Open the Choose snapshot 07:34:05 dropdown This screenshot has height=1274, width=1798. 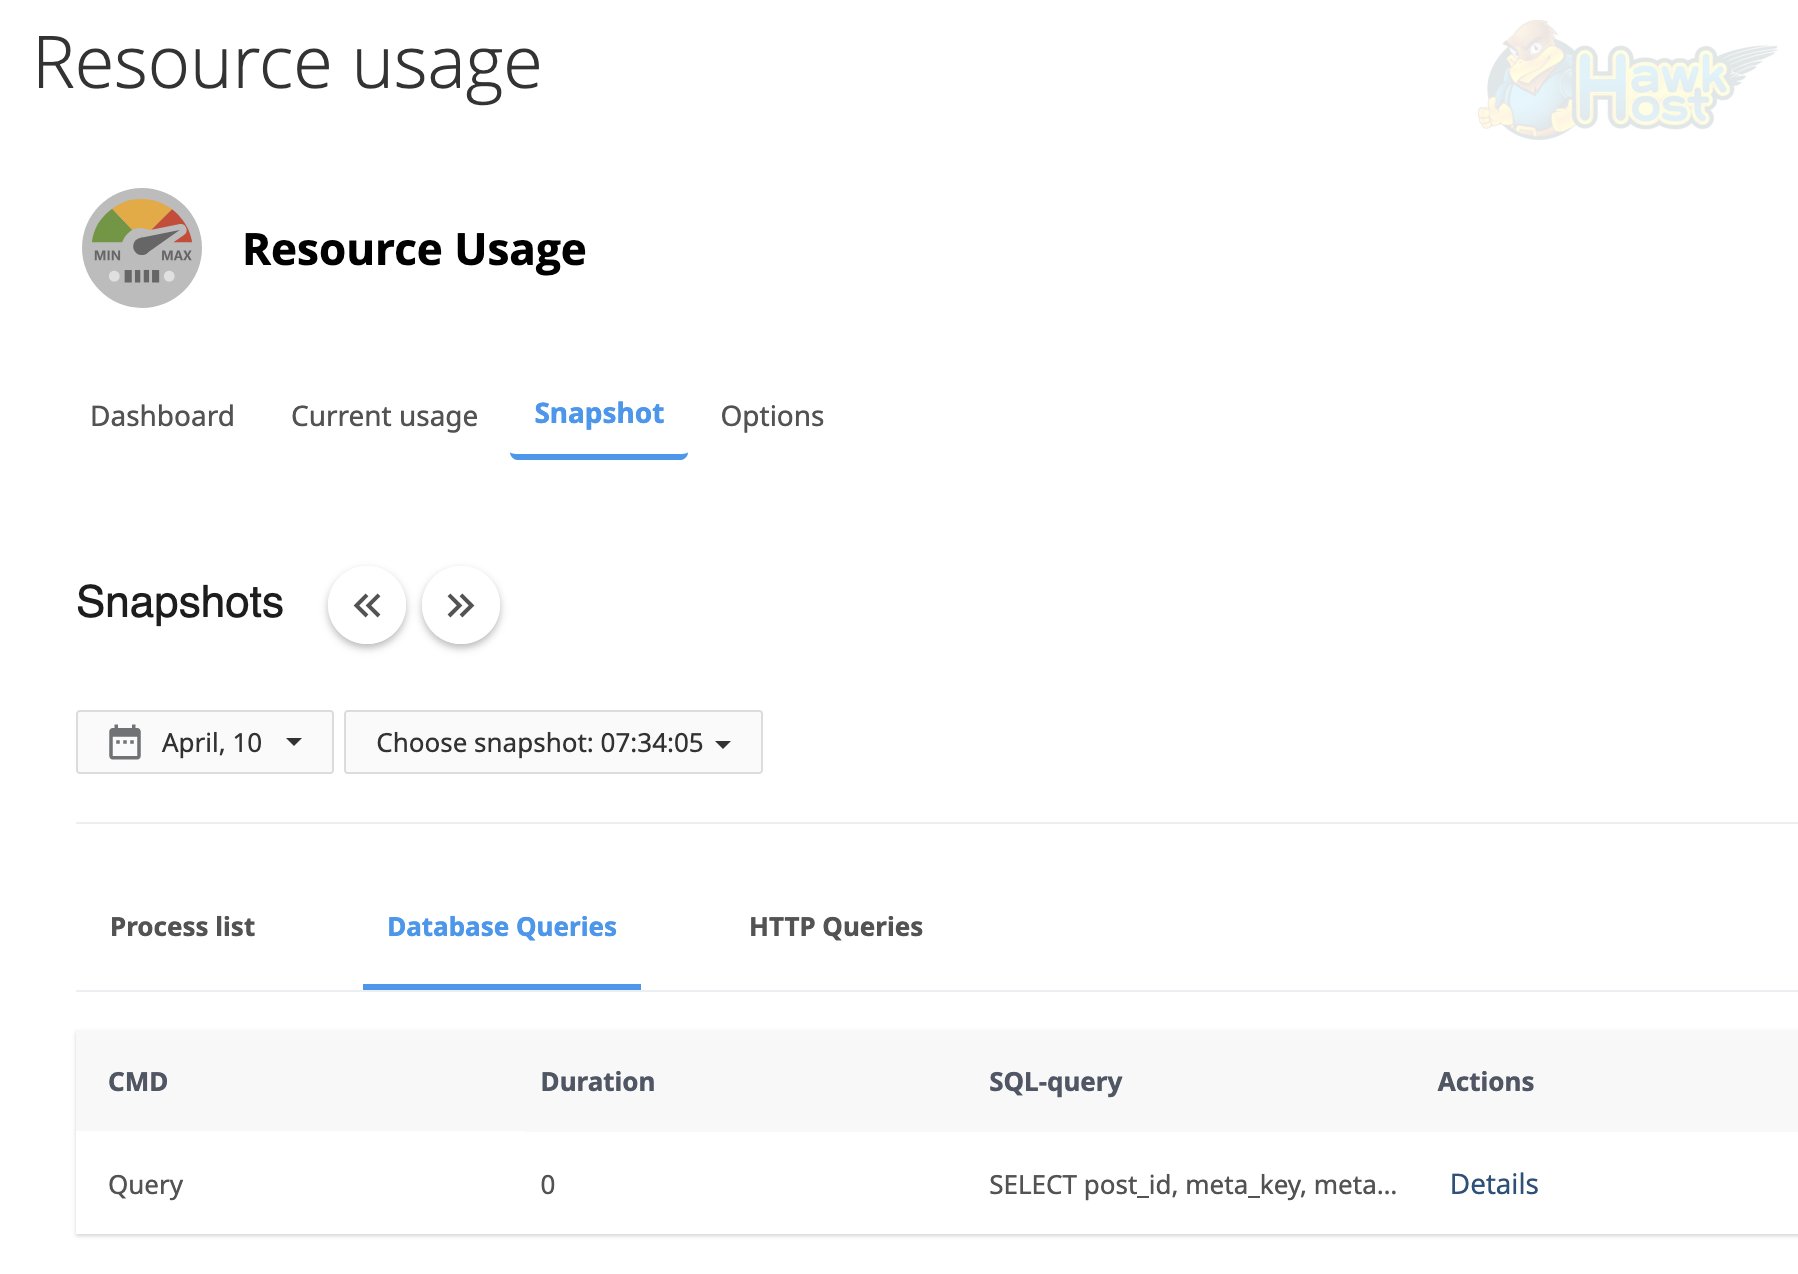pos(552,742)
